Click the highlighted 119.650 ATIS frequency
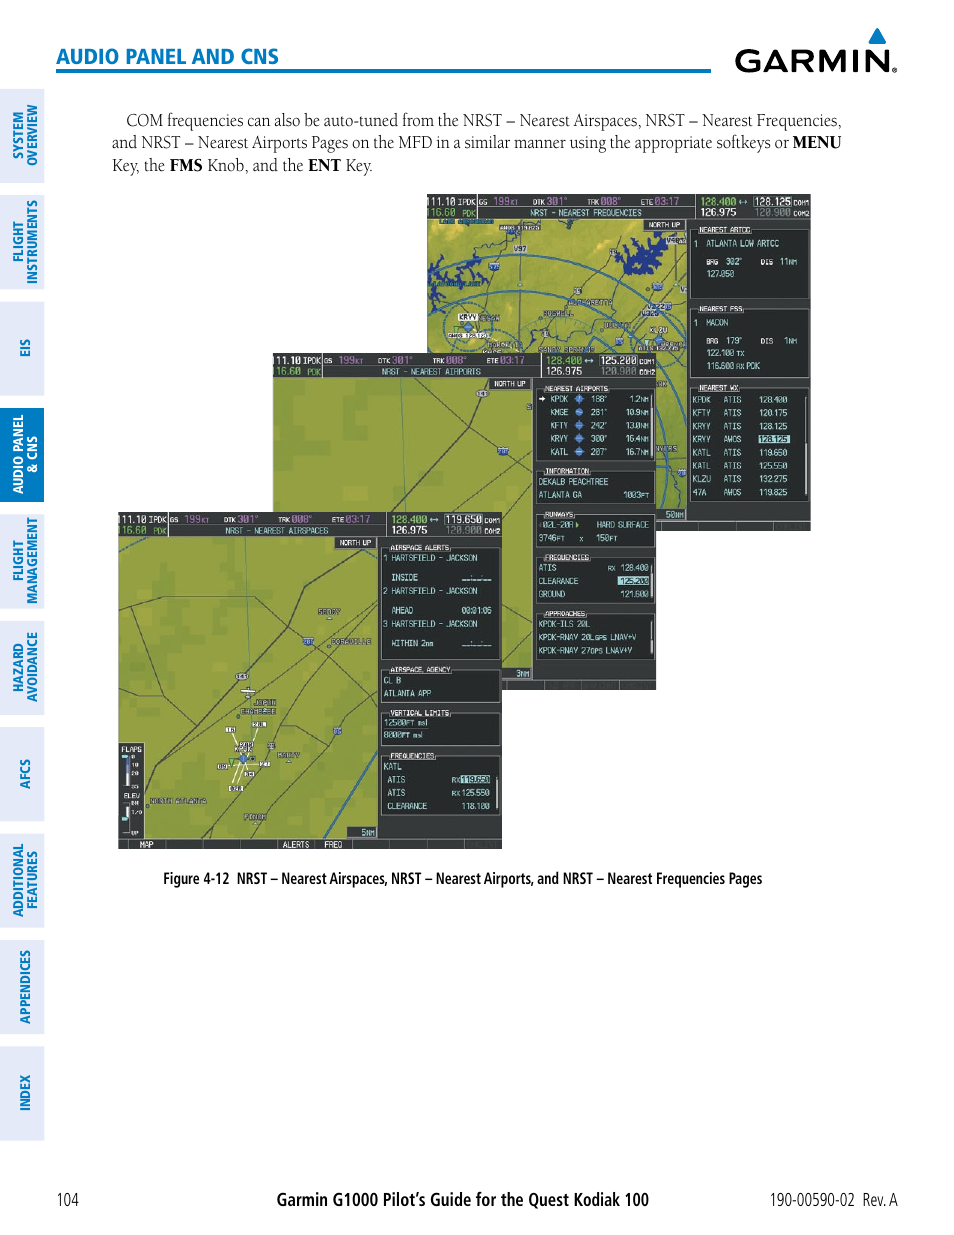Screen dimensions: 954x1235 click(475, 779)
